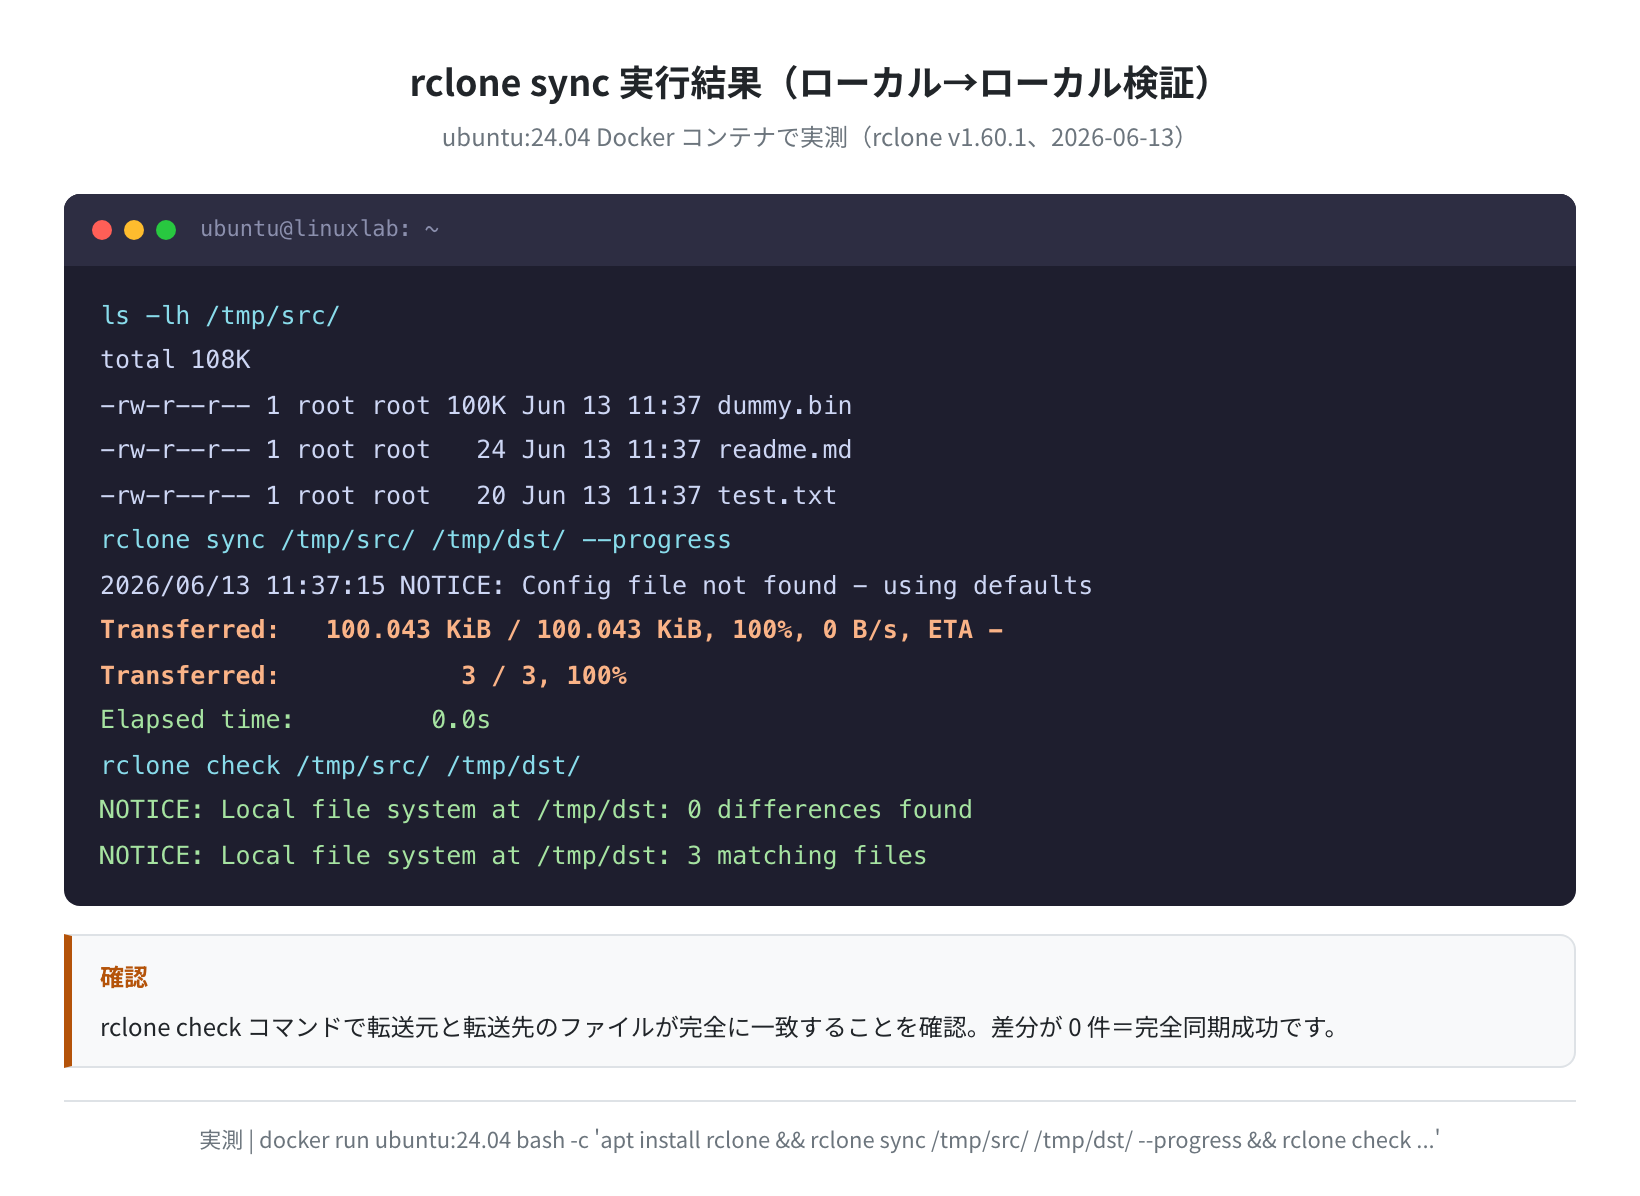Click the 確認 callout heading

(x=124, y=977)
